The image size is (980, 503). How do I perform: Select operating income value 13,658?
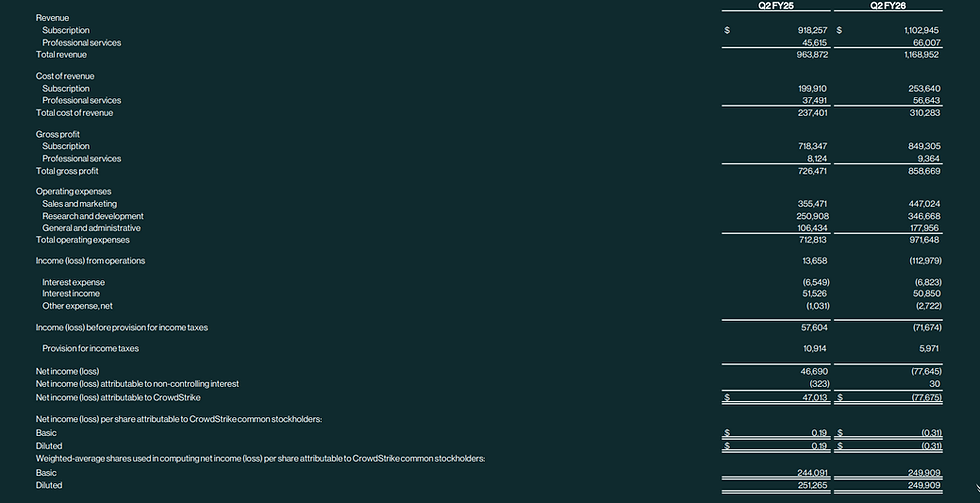(x=815, y=261)
